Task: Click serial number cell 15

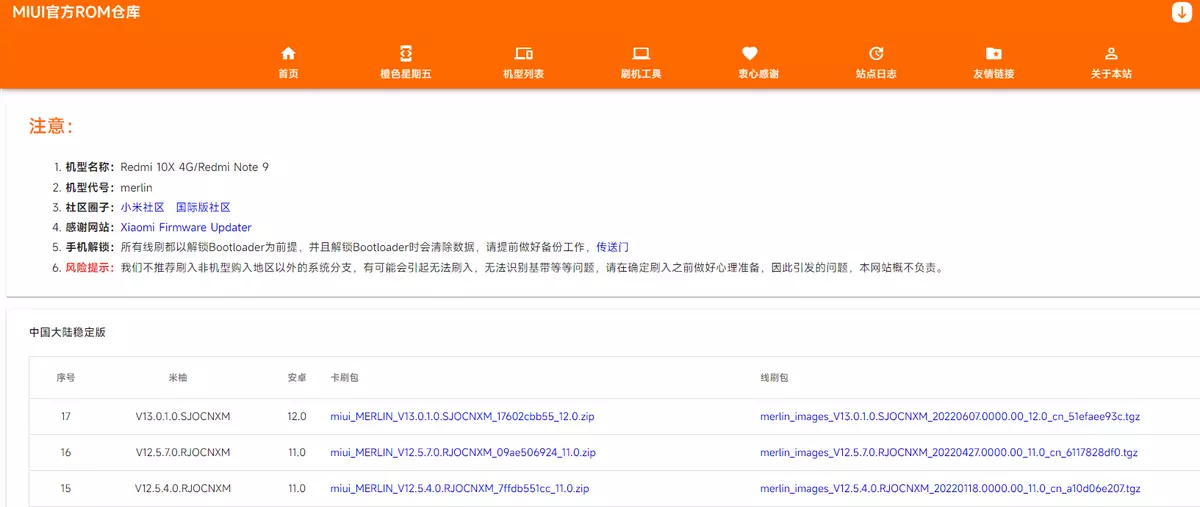Action: (66, 488)
